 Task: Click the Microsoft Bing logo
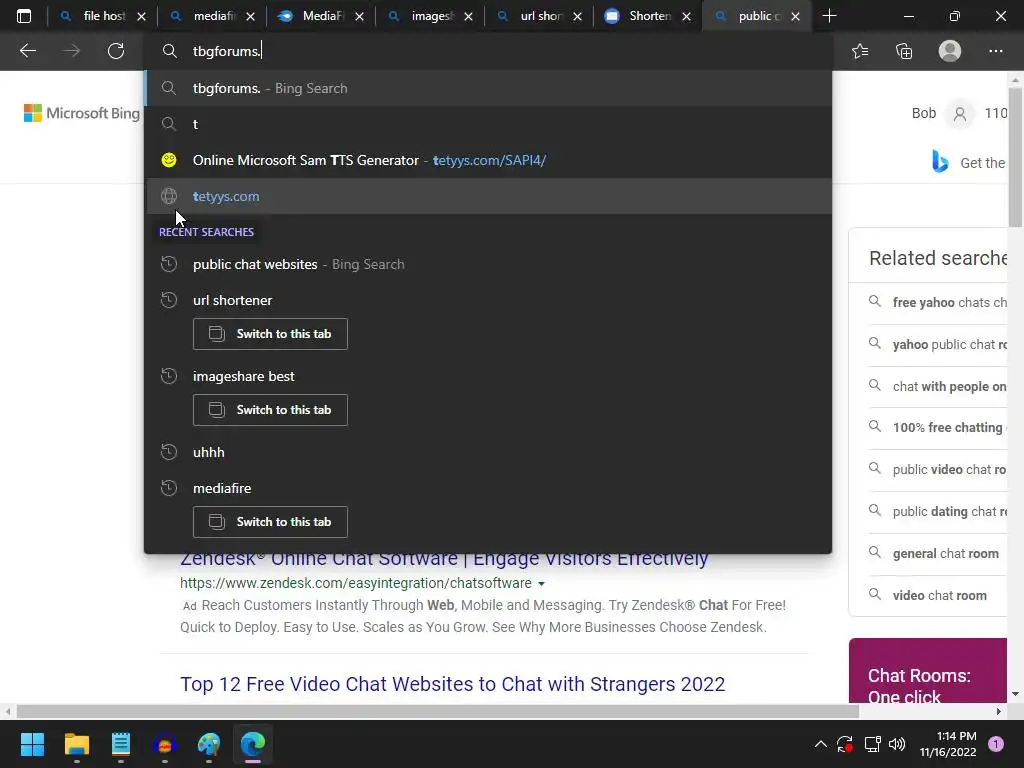(82, 113)
